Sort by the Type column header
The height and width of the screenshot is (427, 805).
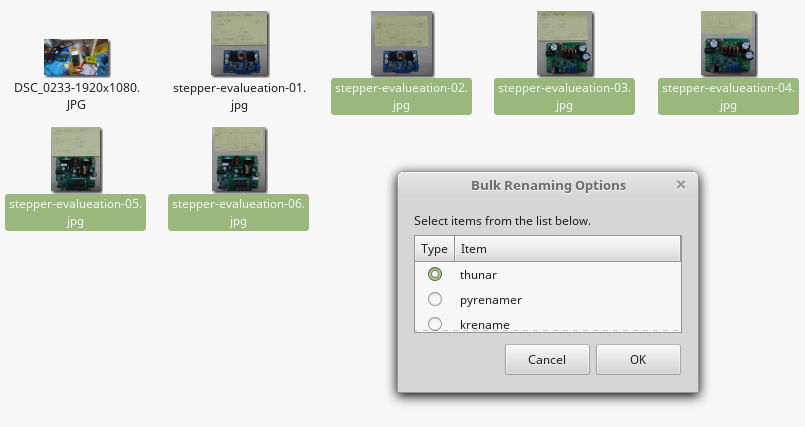[x=434, y=249]
